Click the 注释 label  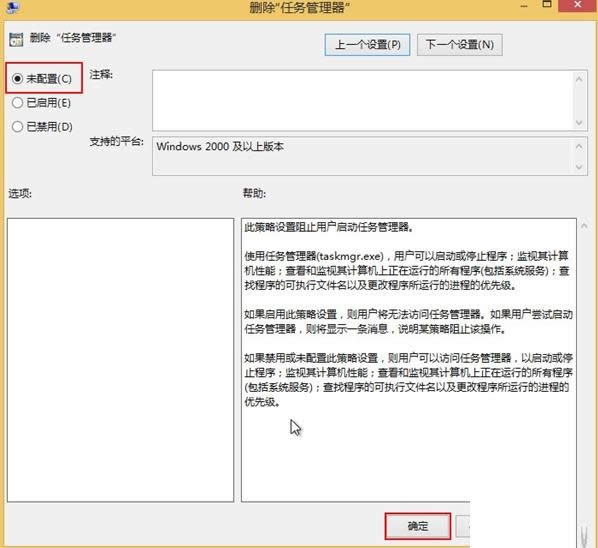pos(101,74)
